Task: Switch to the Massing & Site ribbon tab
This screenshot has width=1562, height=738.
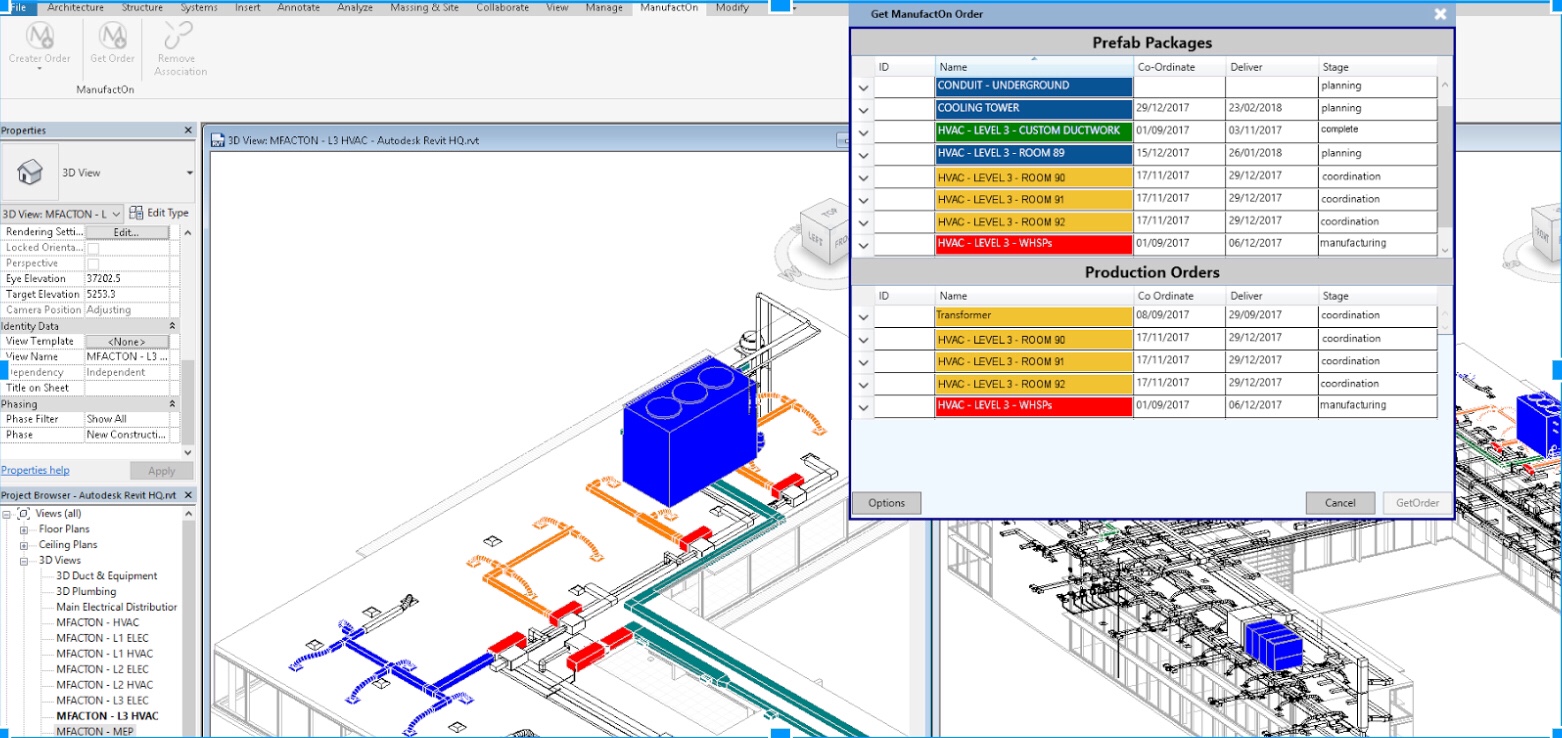Action: [423, 7]
